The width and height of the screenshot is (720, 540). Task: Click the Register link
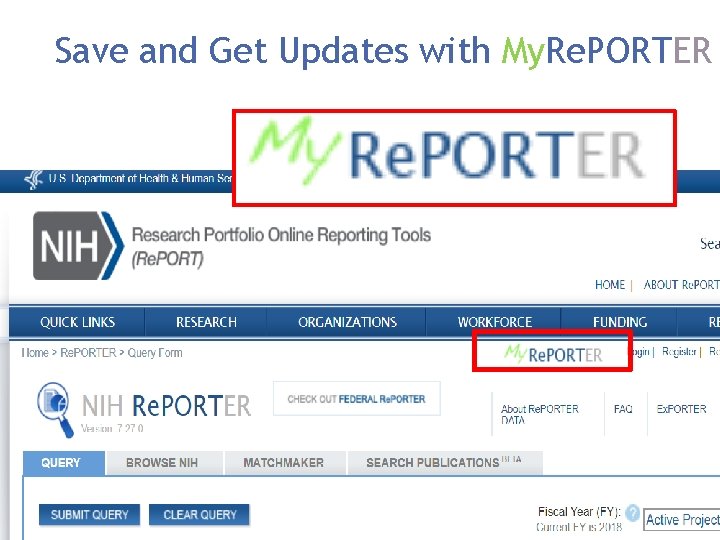coord(679,352)
